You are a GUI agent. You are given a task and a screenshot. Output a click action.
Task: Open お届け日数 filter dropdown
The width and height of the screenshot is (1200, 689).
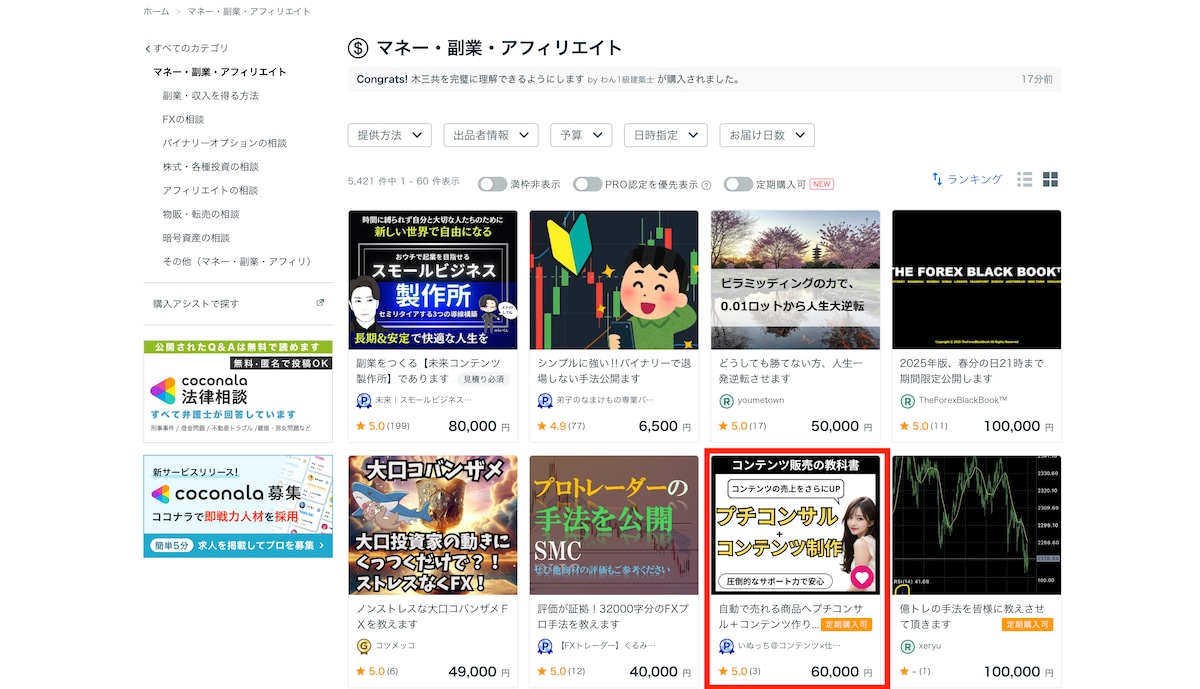tap(766, 135)
